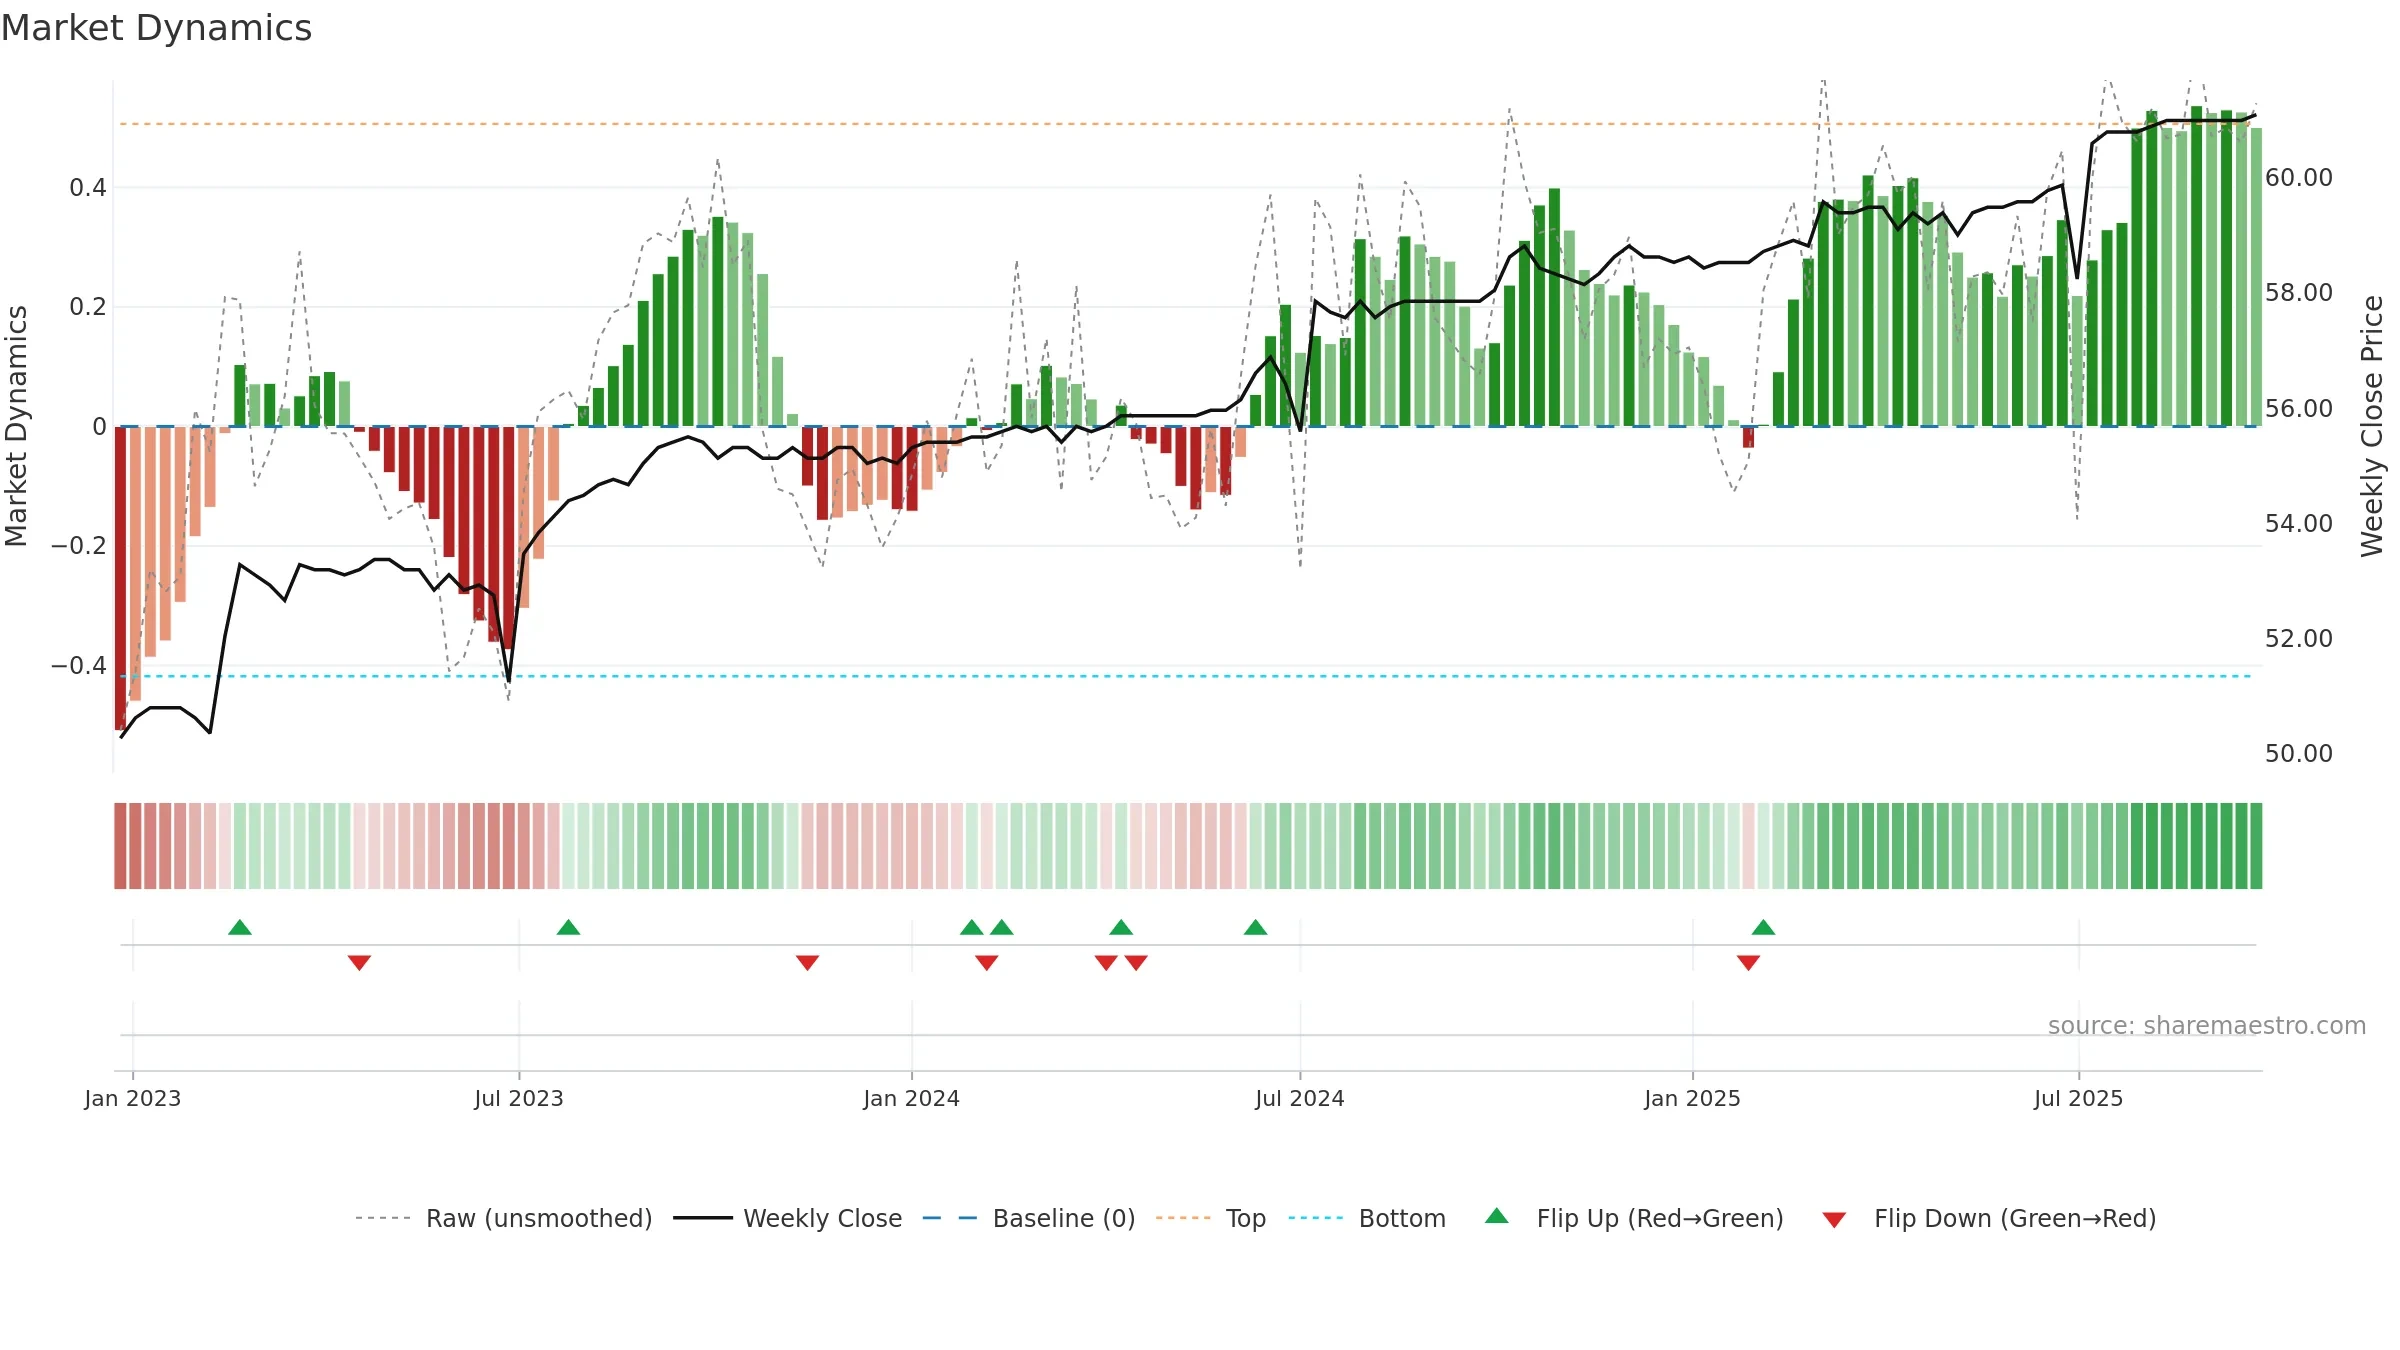The image size is (2400, 1350).
Task: Click the cyan dashed Bottom threshold line
Action: (1186, 676)
